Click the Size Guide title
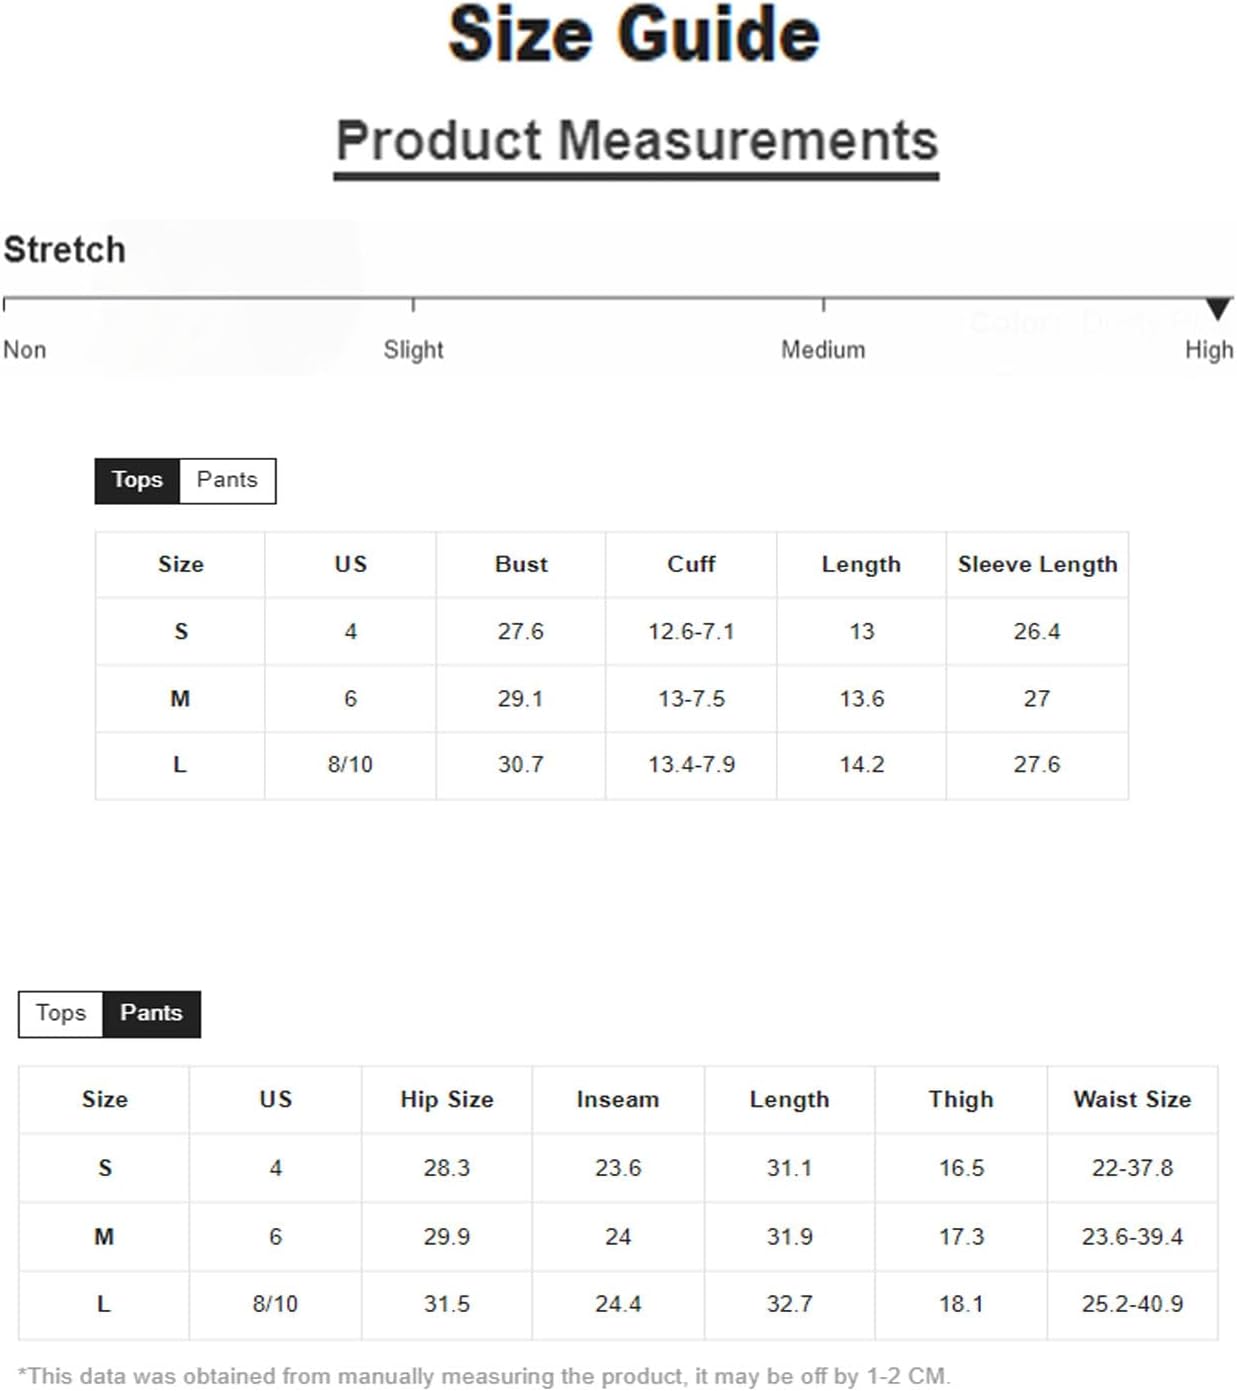Image resolution: width=1237 pixels, height=1391 pixels. click(x=634, y=34)
